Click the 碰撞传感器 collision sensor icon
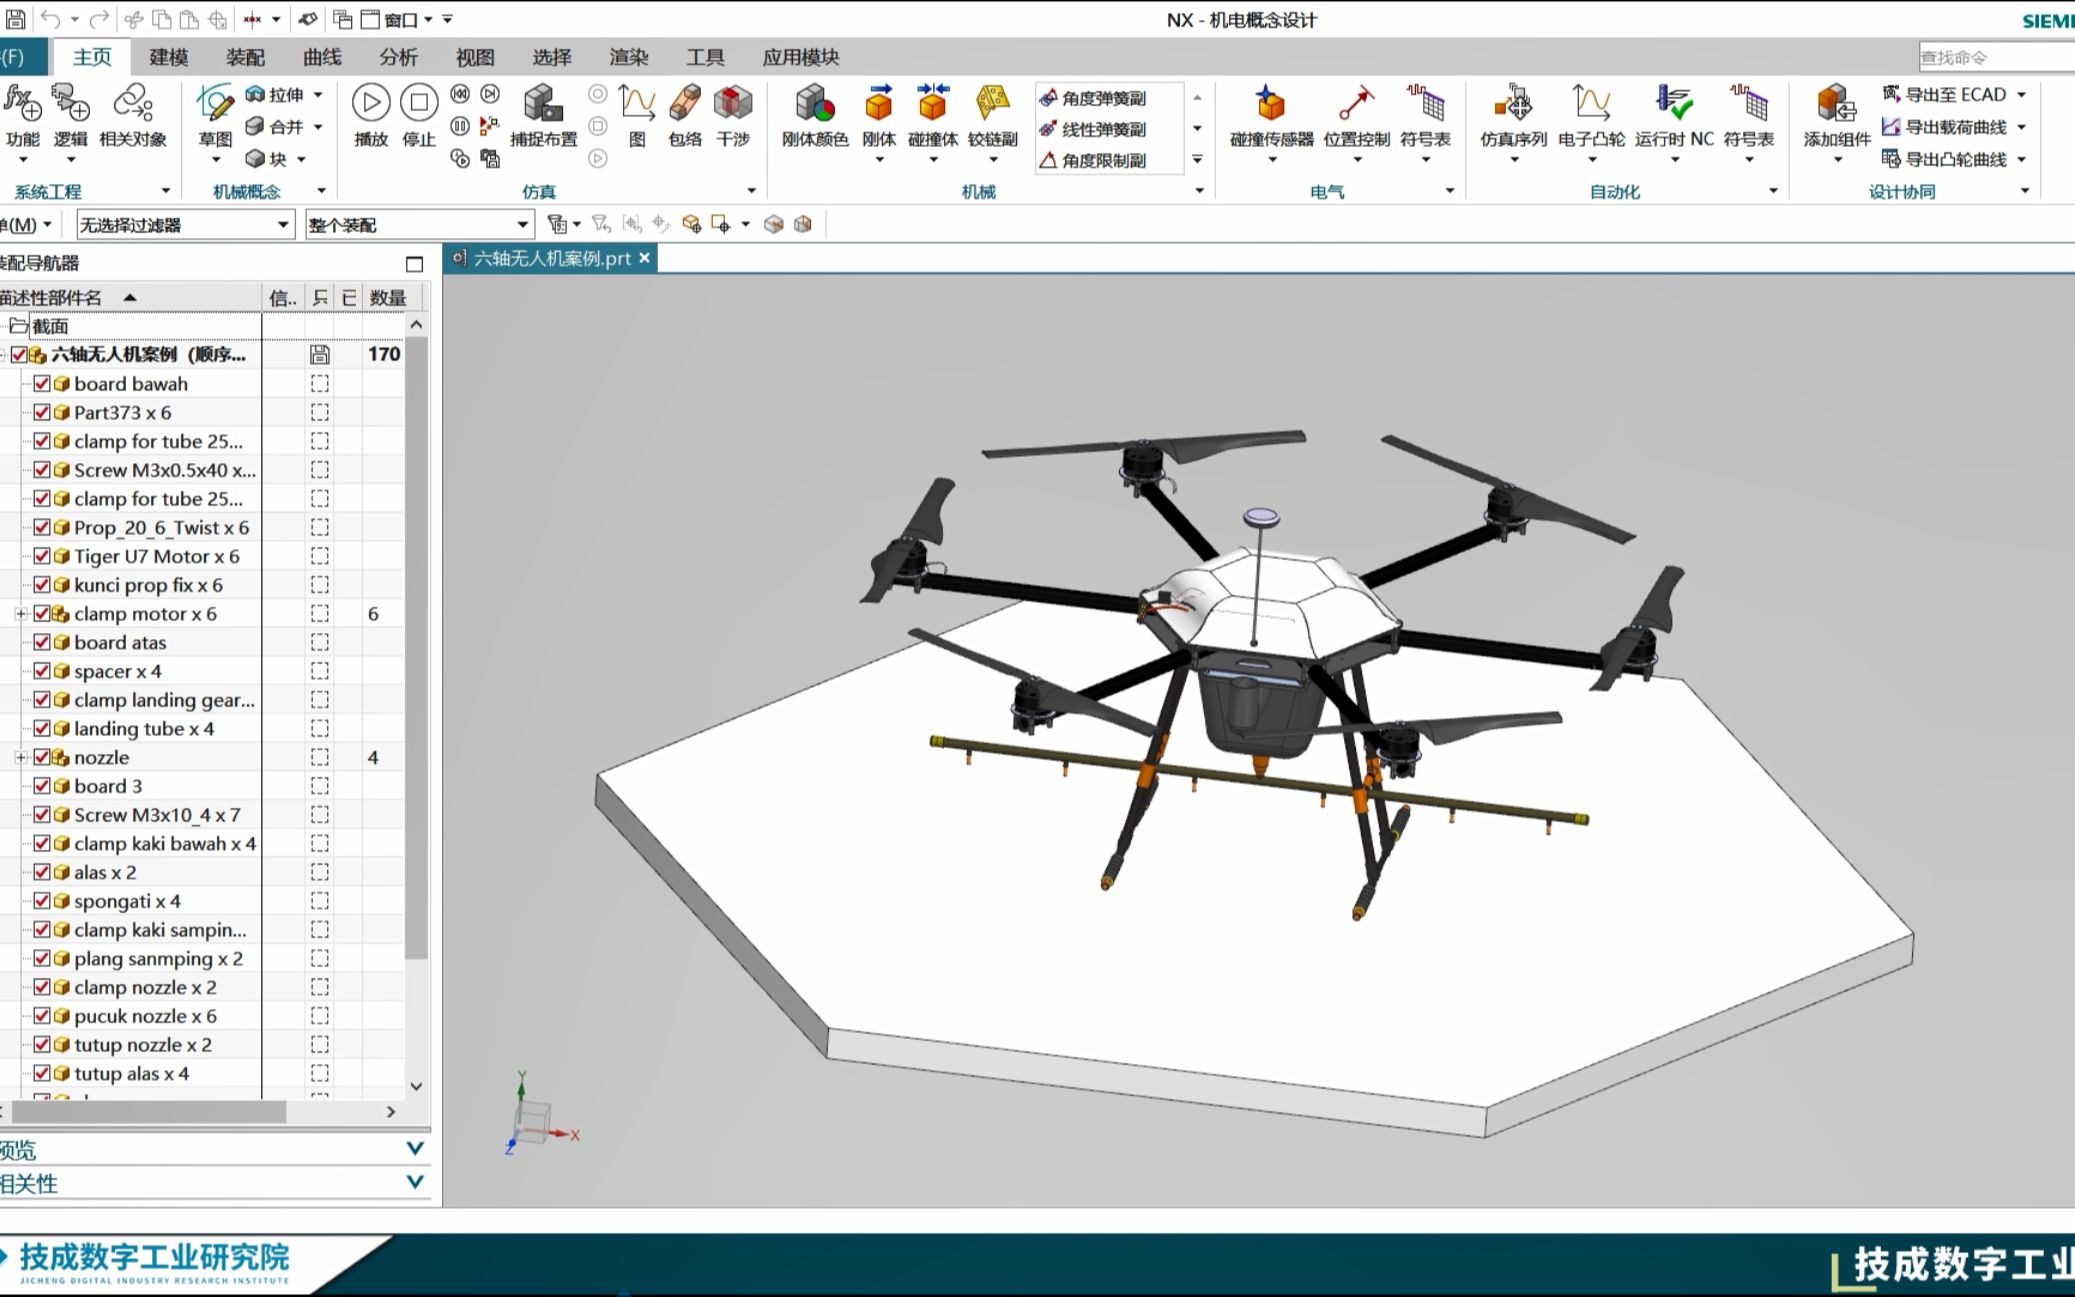Screen dimensions: 2075x1297 click(1270, 105)
